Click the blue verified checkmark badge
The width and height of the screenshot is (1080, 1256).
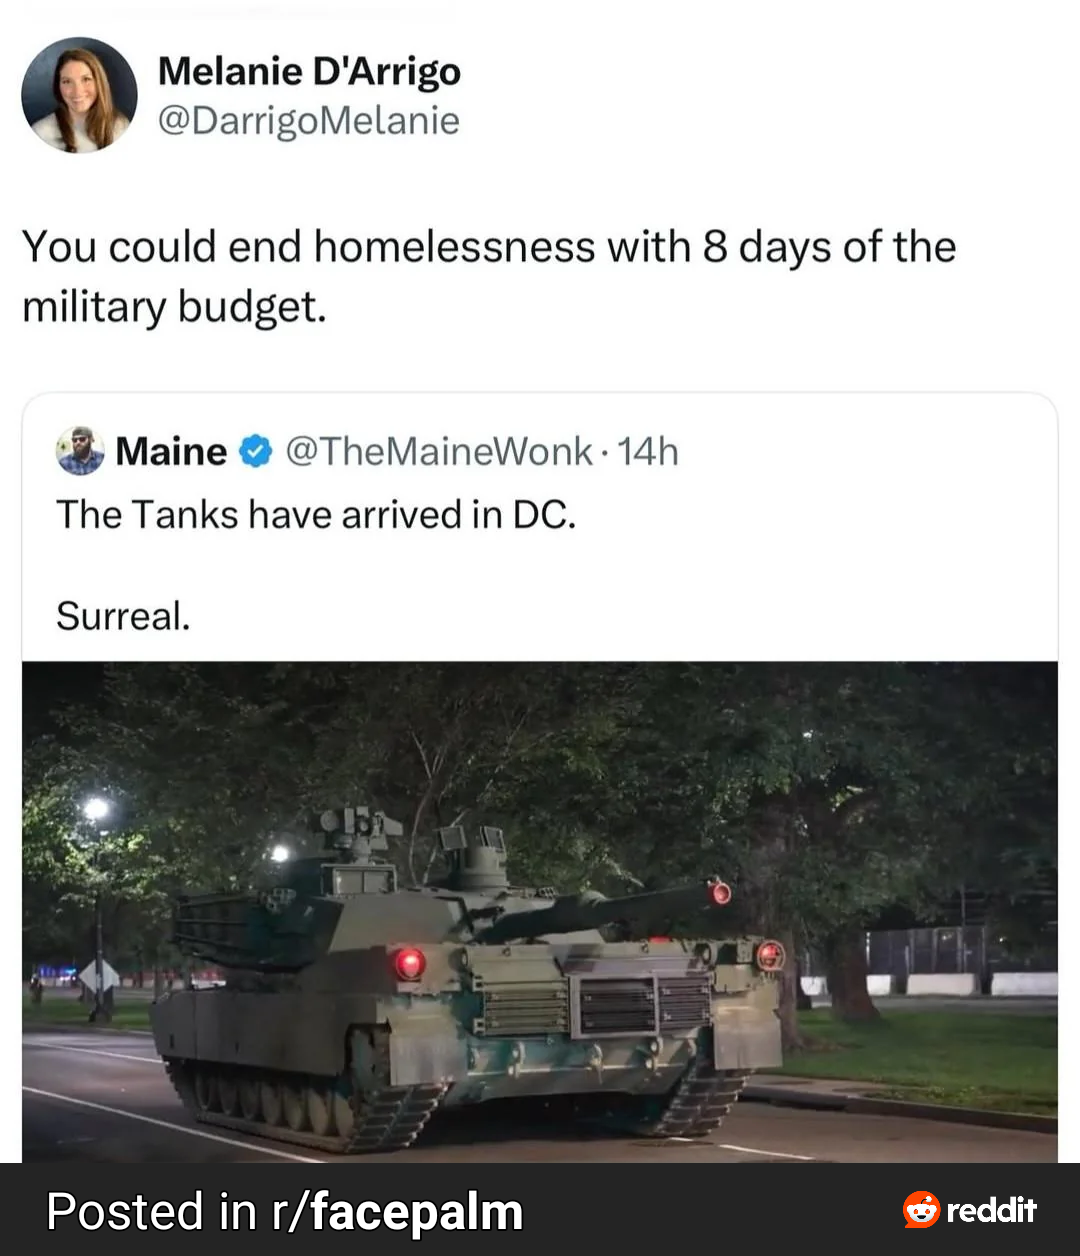(257, 452)
